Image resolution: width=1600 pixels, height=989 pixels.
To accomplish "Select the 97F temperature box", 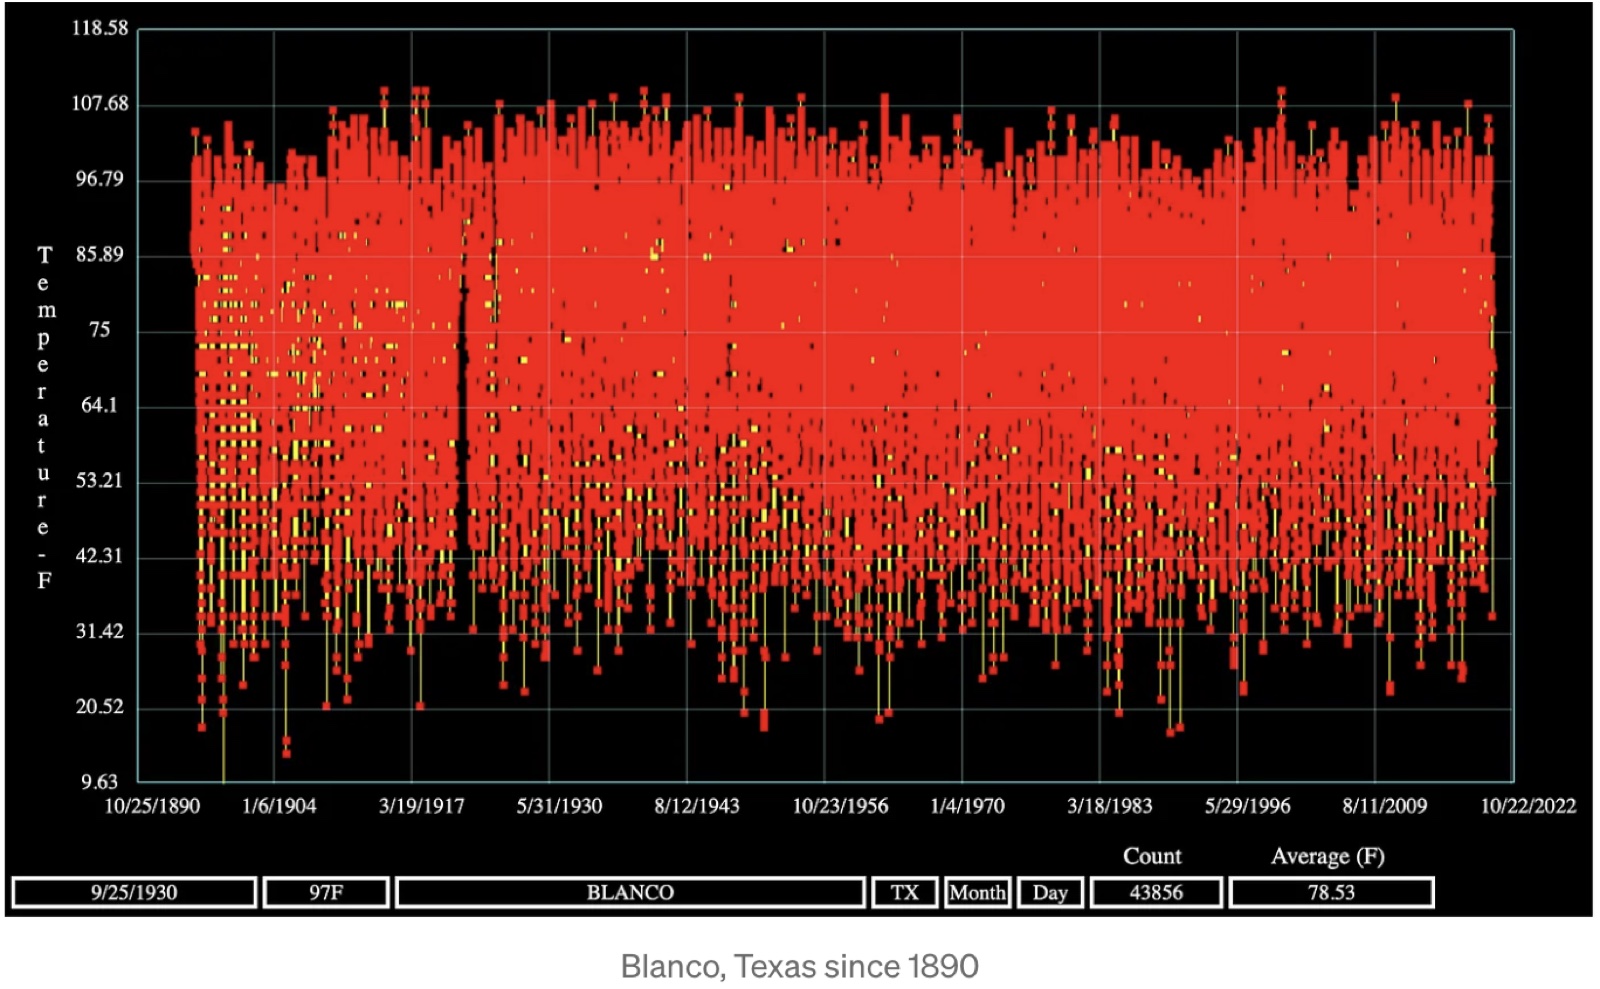I will [326, 892].
